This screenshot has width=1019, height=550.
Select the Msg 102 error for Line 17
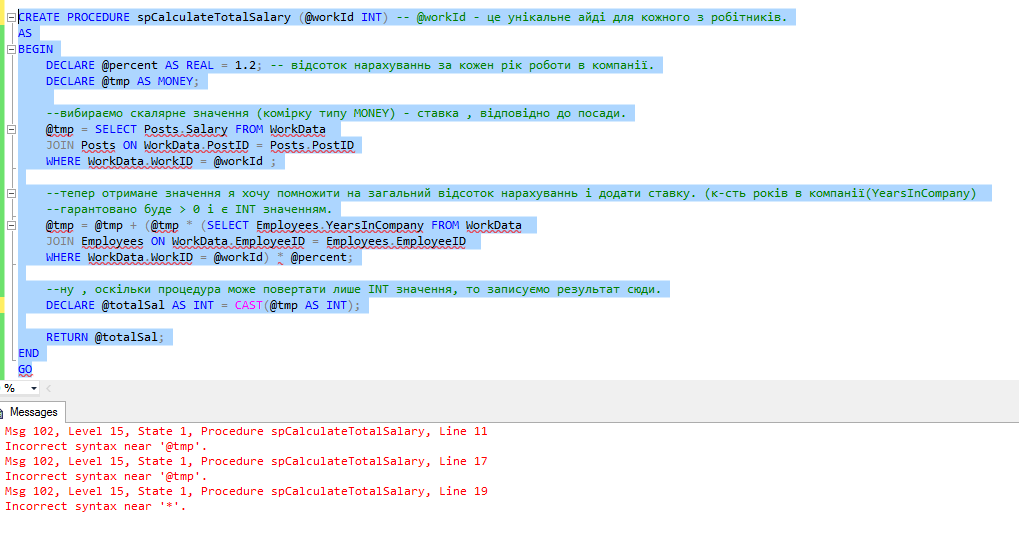click(246, 461)
